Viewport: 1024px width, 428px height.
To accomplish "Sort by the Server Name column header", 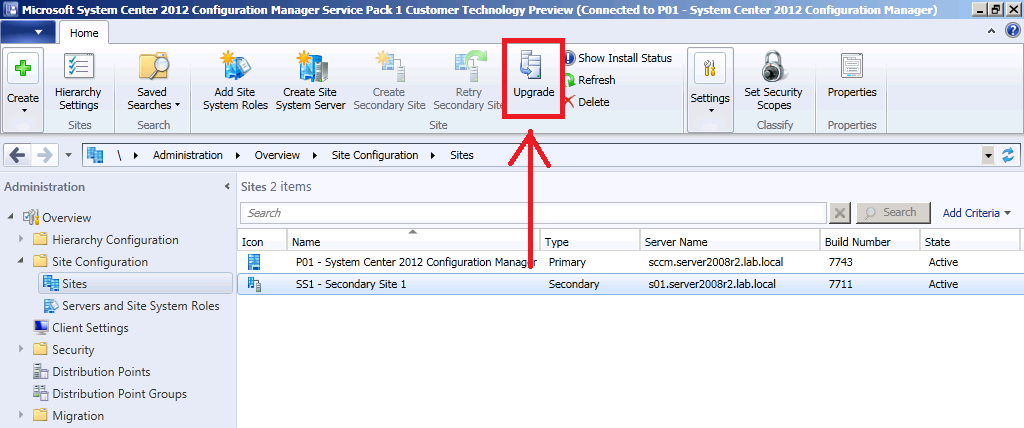I will click(729, 240).
